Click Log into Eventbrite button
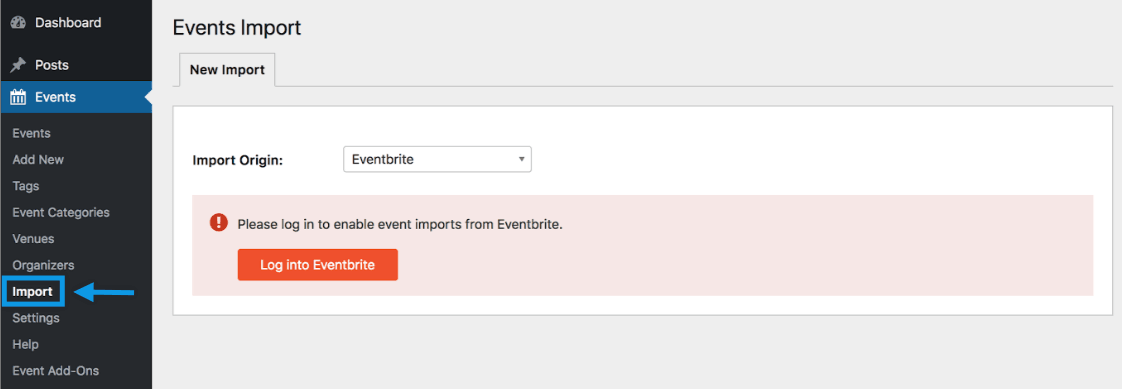Image resolution: width=1122 pixels, height=389 pixels. pos(318,265)
